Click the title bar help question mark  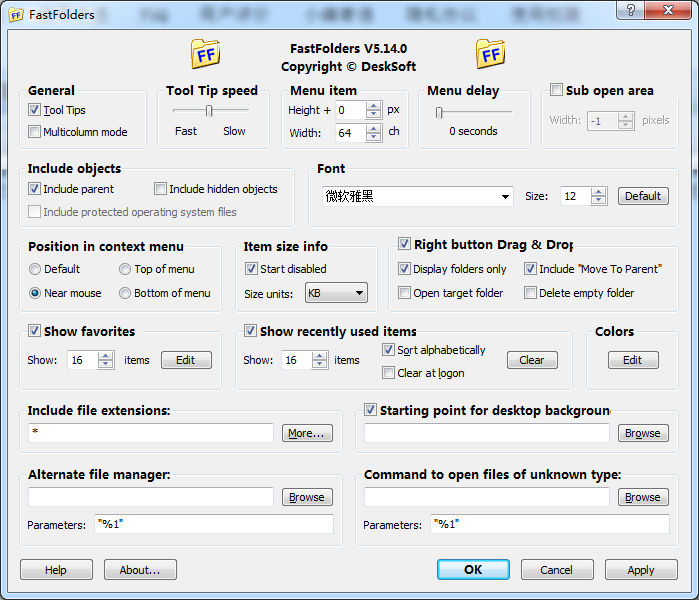[x=630, y=10]
